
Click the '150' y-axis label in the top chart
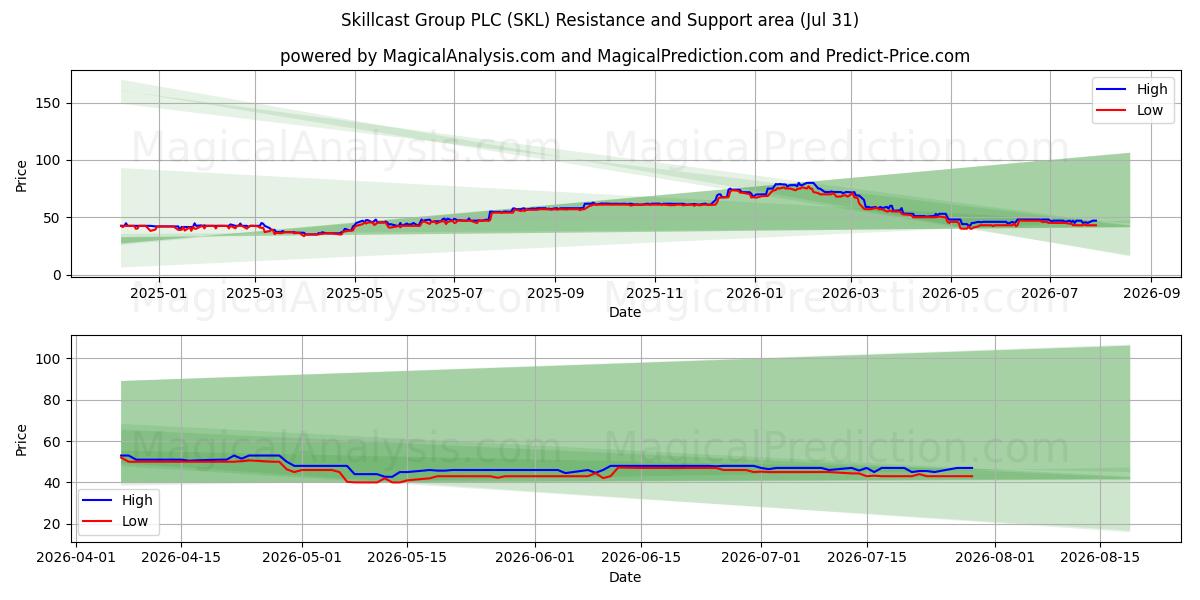point(50,103)
